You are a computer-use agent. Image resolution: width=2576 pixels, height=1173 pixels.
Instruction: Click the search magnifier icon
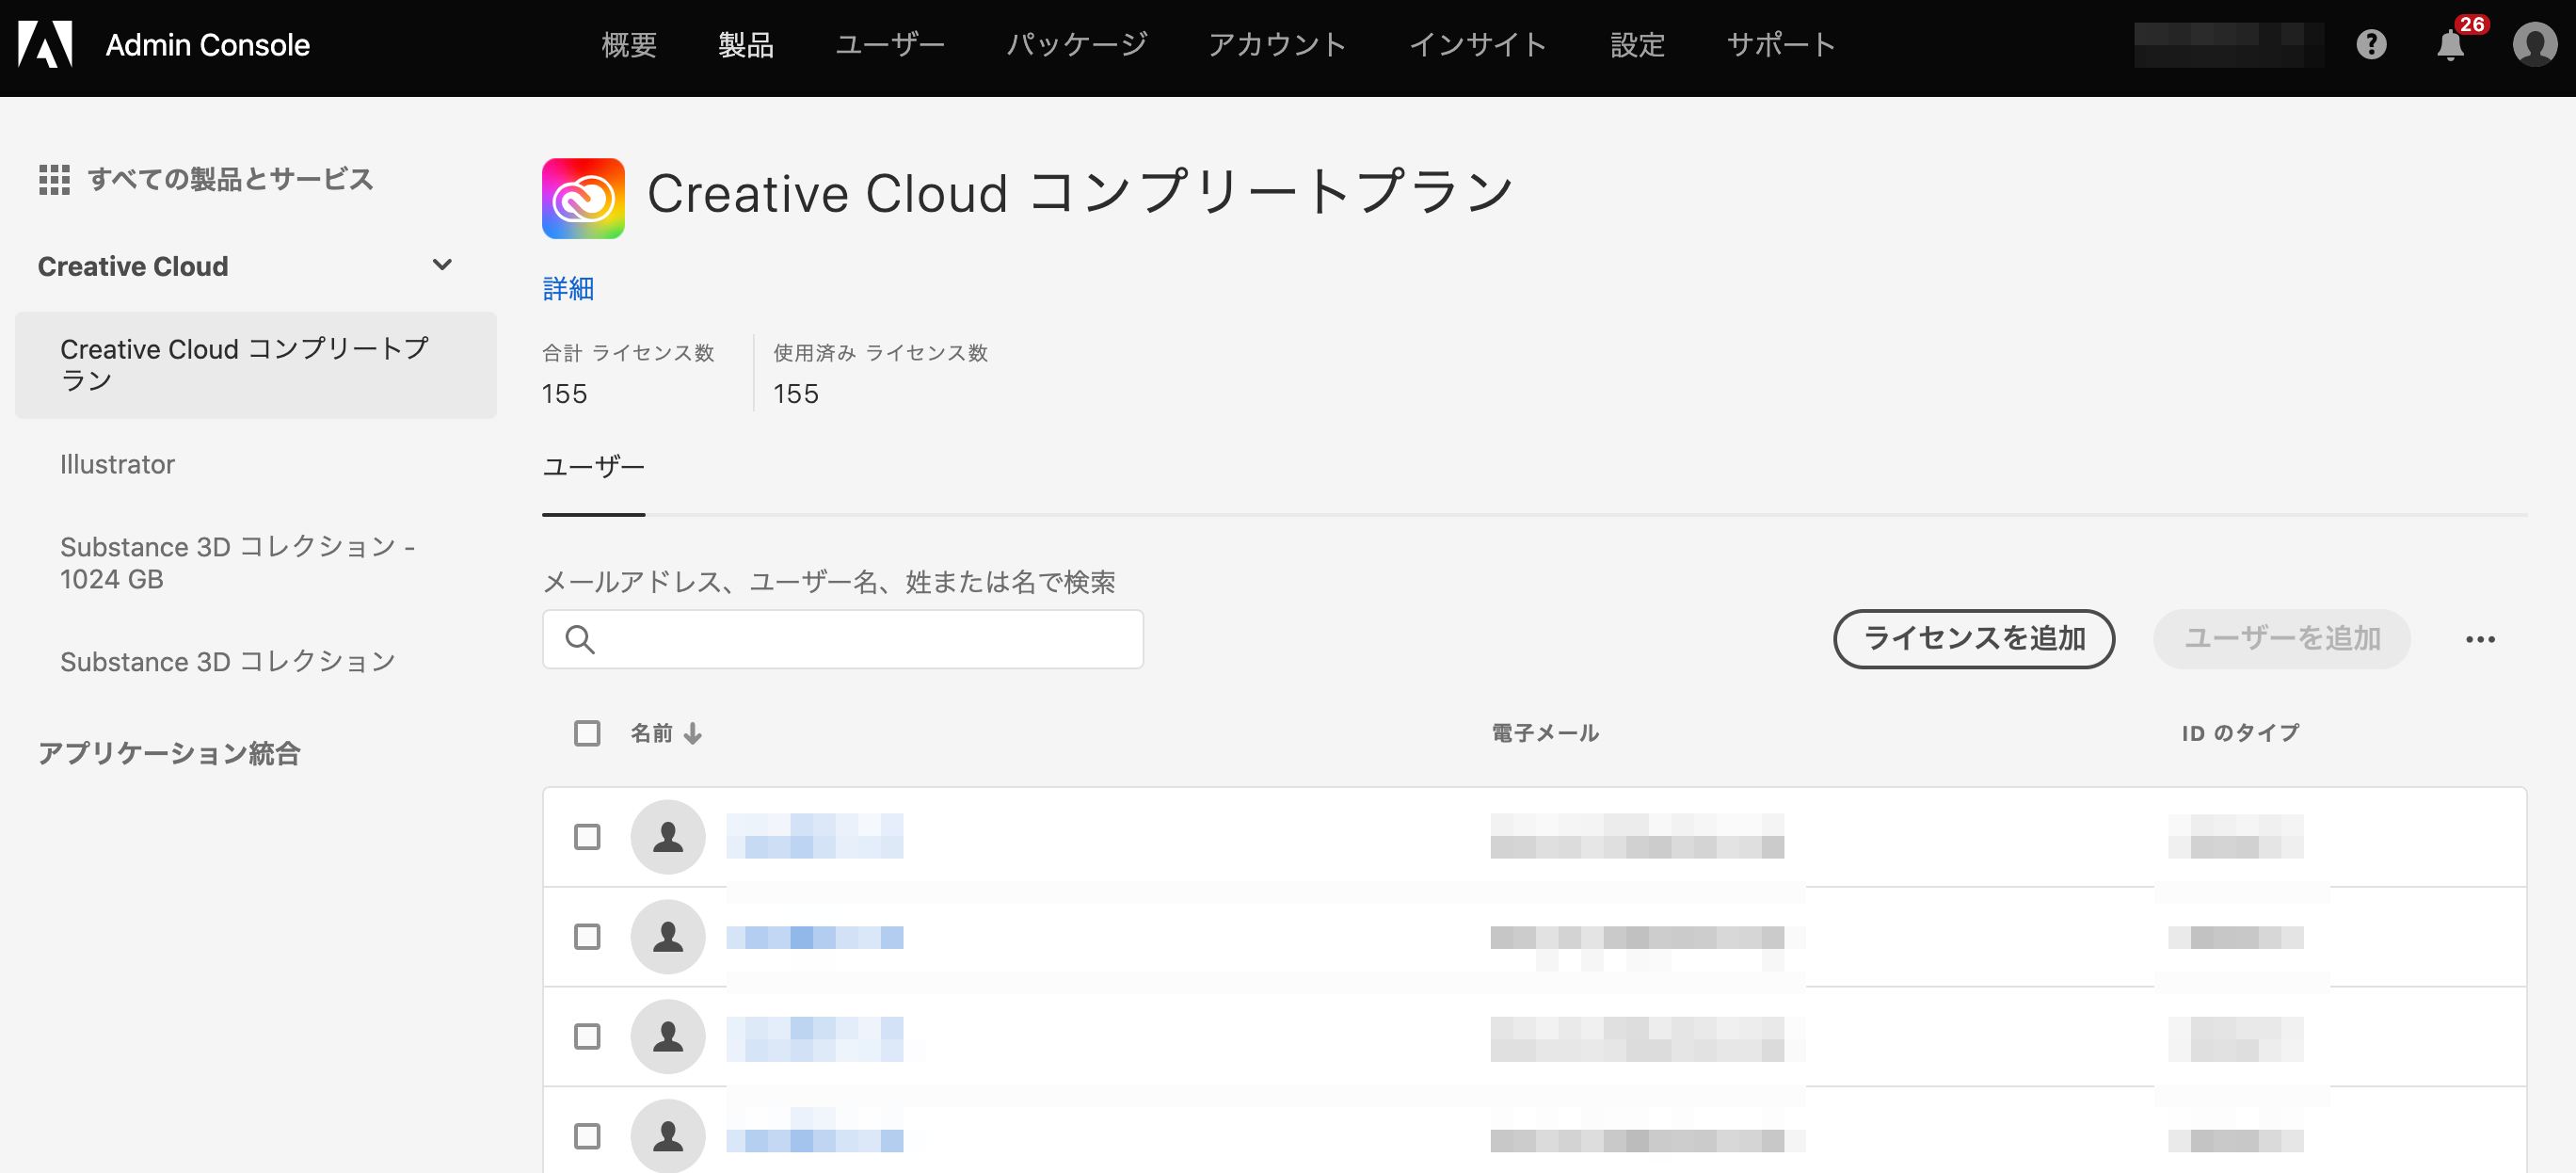(580, 639)
